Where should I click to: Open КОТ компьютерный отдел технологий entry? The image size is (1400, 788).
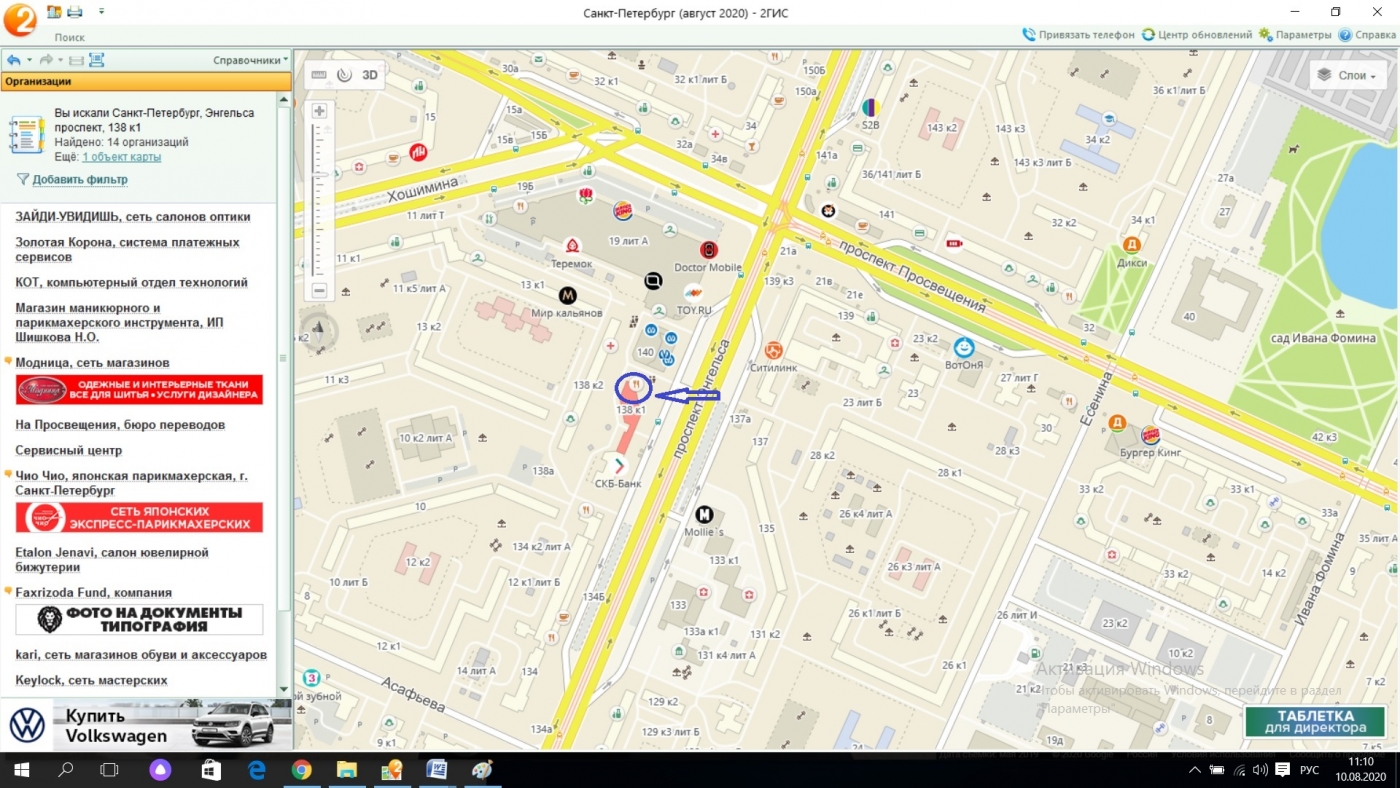[131, 283]
